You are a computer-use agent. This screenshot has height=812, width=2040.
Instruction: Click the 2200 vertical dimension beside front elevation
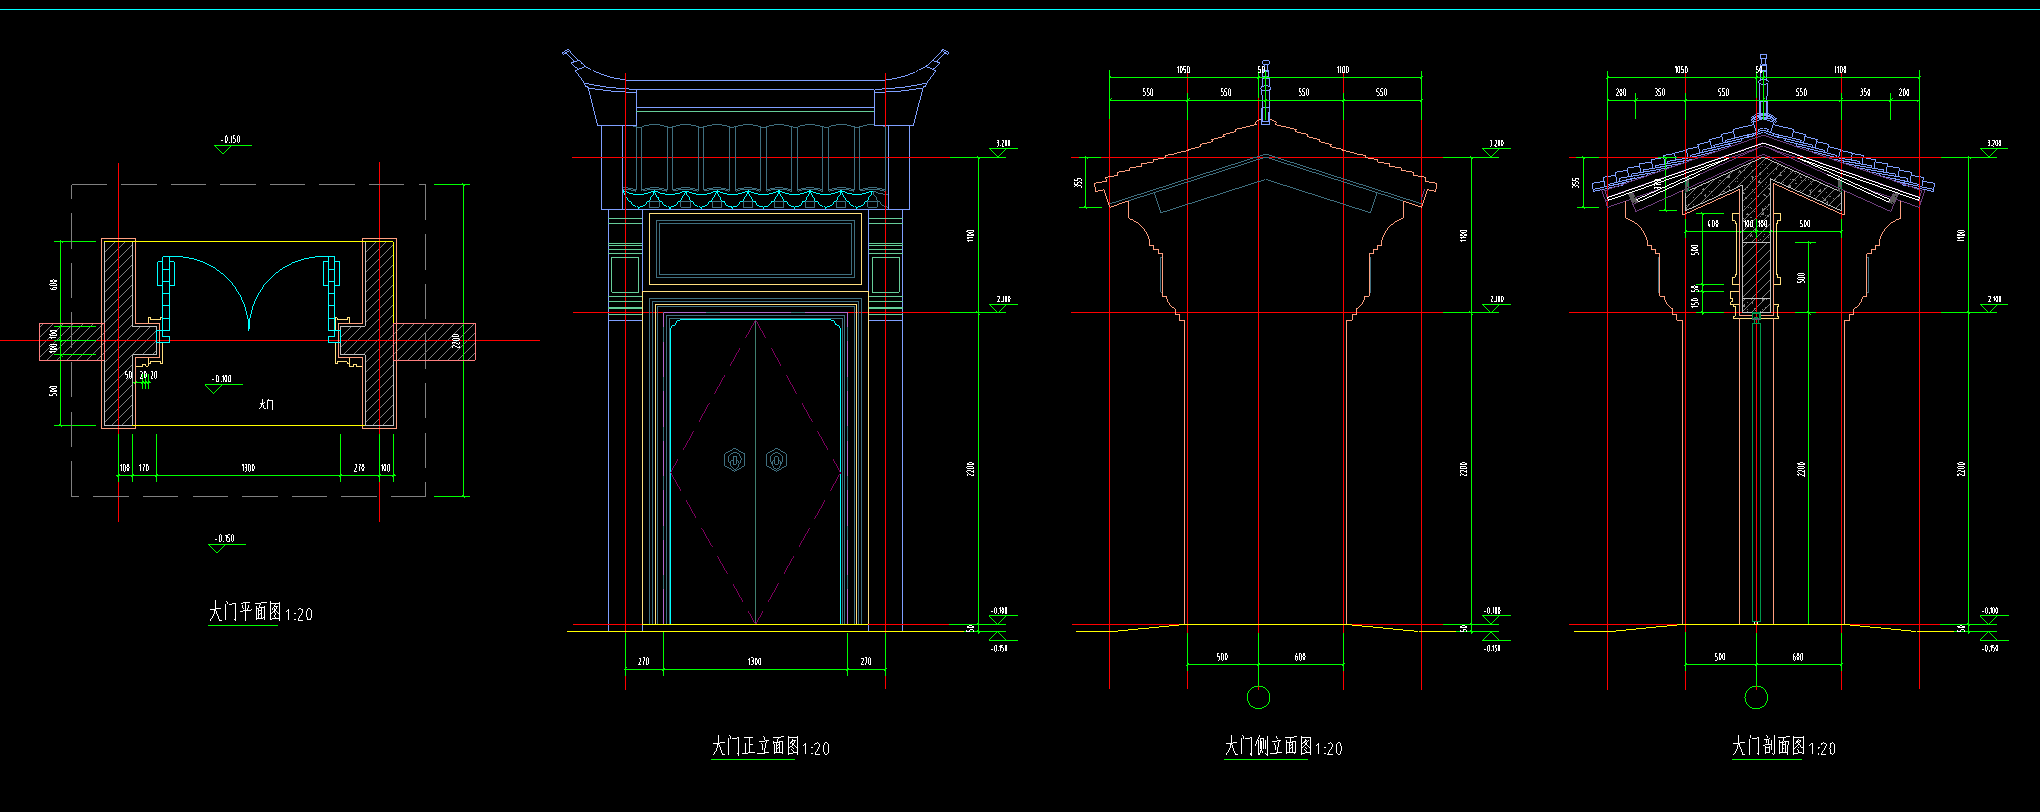[970, 468]
